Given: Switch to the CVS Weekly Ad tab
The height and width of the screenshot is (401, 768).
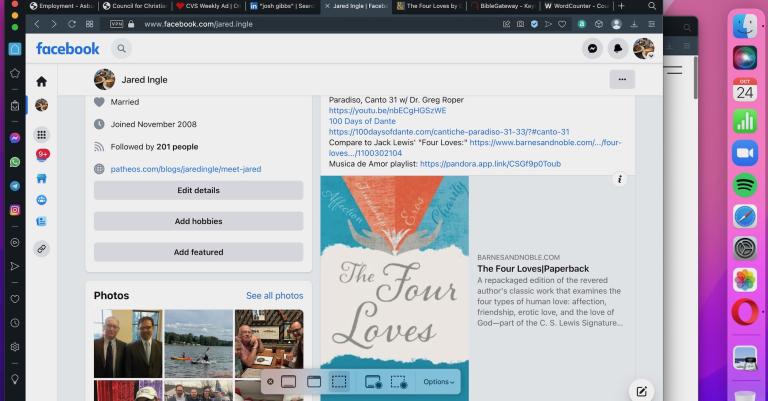Looking at the screenshot, I should click(208, 6).
